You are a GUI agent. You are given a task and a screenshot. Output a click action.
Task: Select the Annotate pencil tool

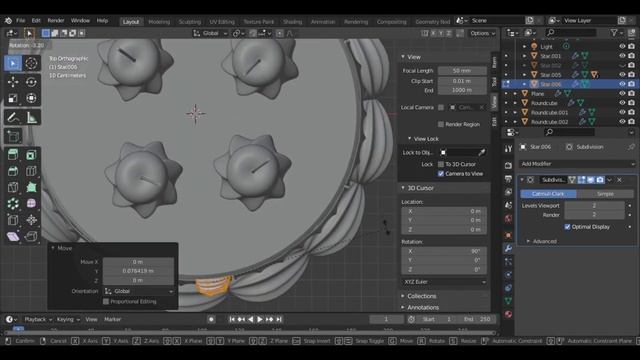pyautogui.click(x=13, y=118)
